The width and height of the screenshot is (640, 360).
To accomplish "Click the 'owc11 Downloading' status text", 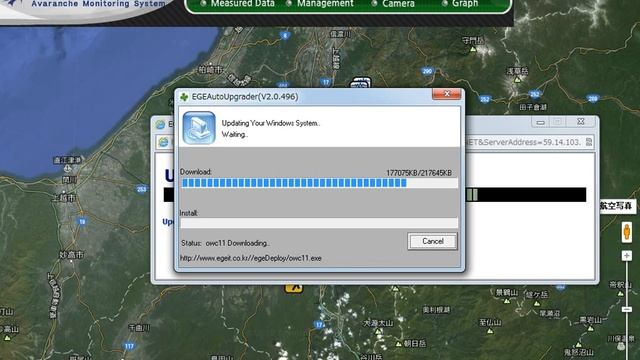I will [x=237, y=243].
